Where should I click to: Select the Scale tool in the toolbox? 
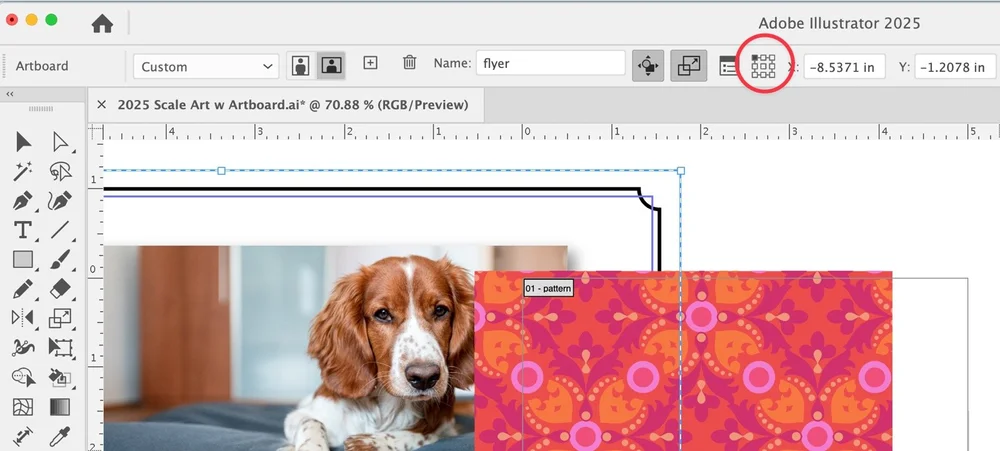tap(60, 318)
